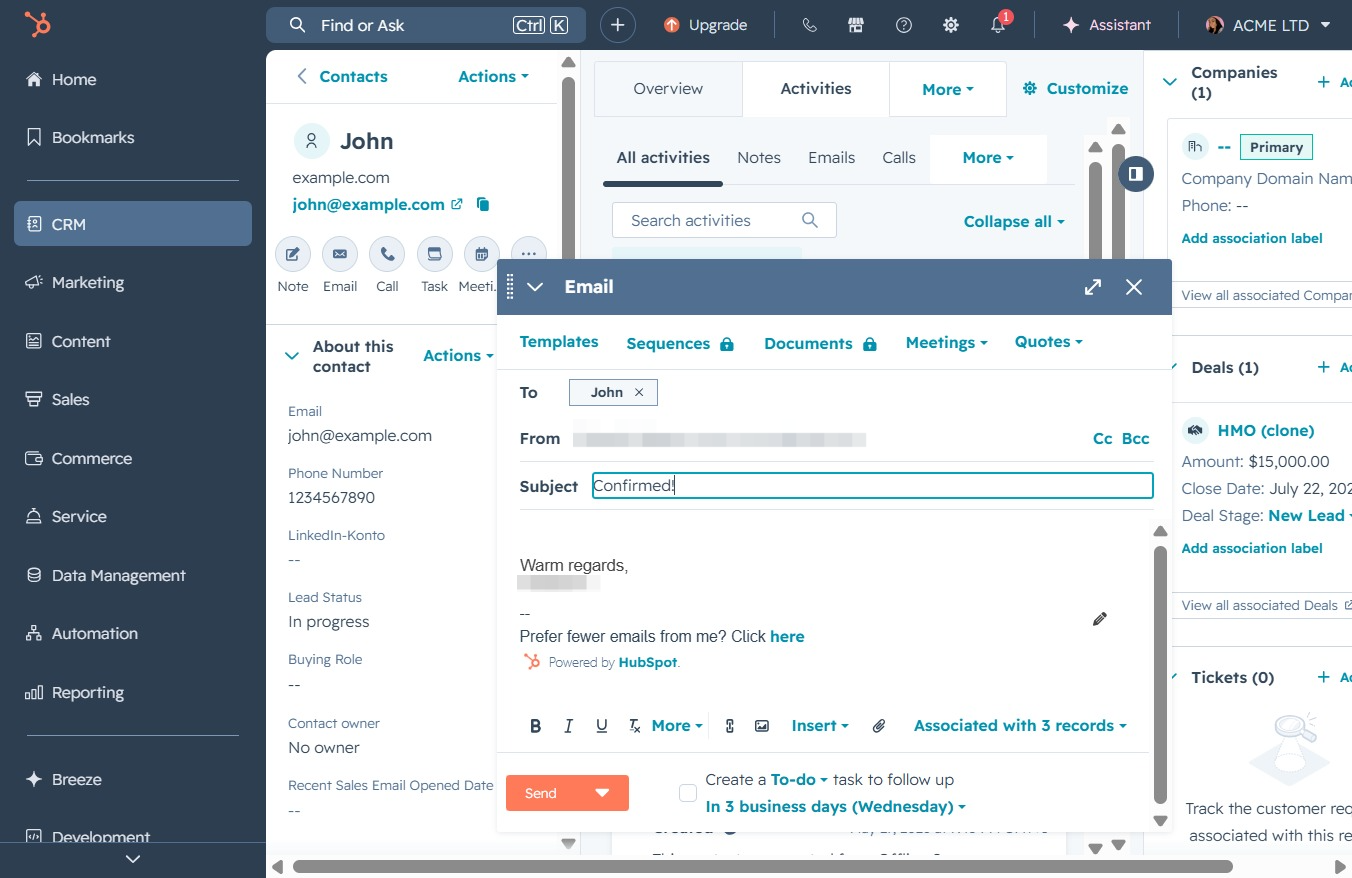Apply bold formatting in email editor
This screenshot has width=1352, height=878.
pyautogui.click(x=535, y=726)
